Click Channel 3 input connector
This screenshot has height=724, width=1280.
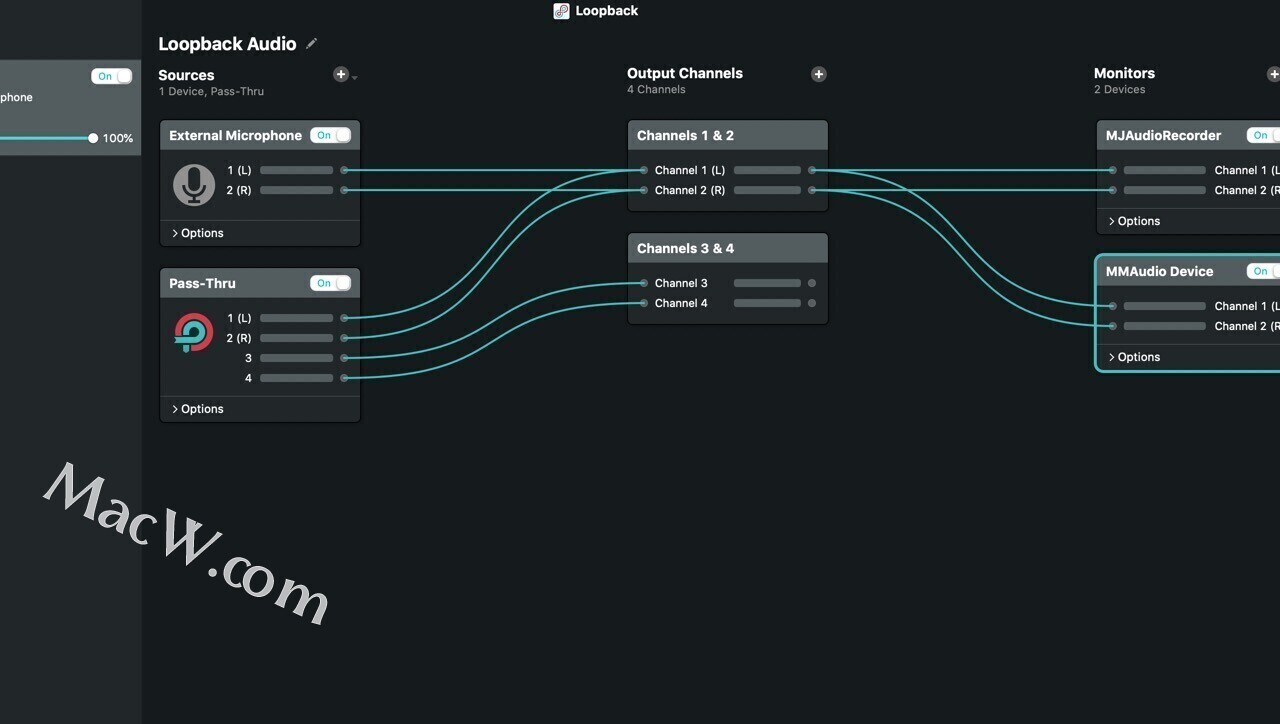pos(644,283)
